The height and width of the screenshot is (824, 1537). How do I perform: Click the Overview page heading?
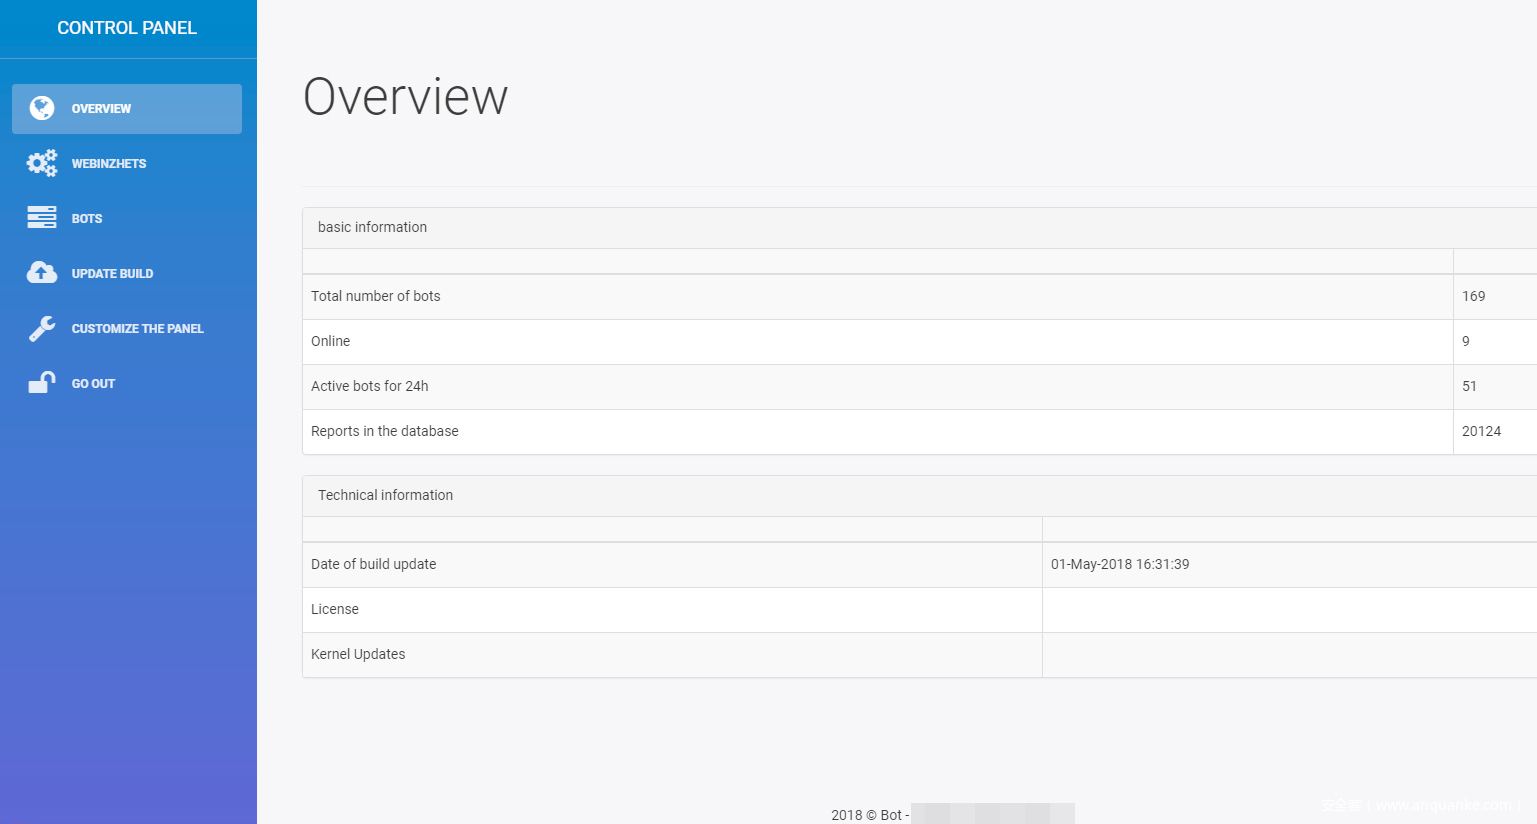[406, 97]
